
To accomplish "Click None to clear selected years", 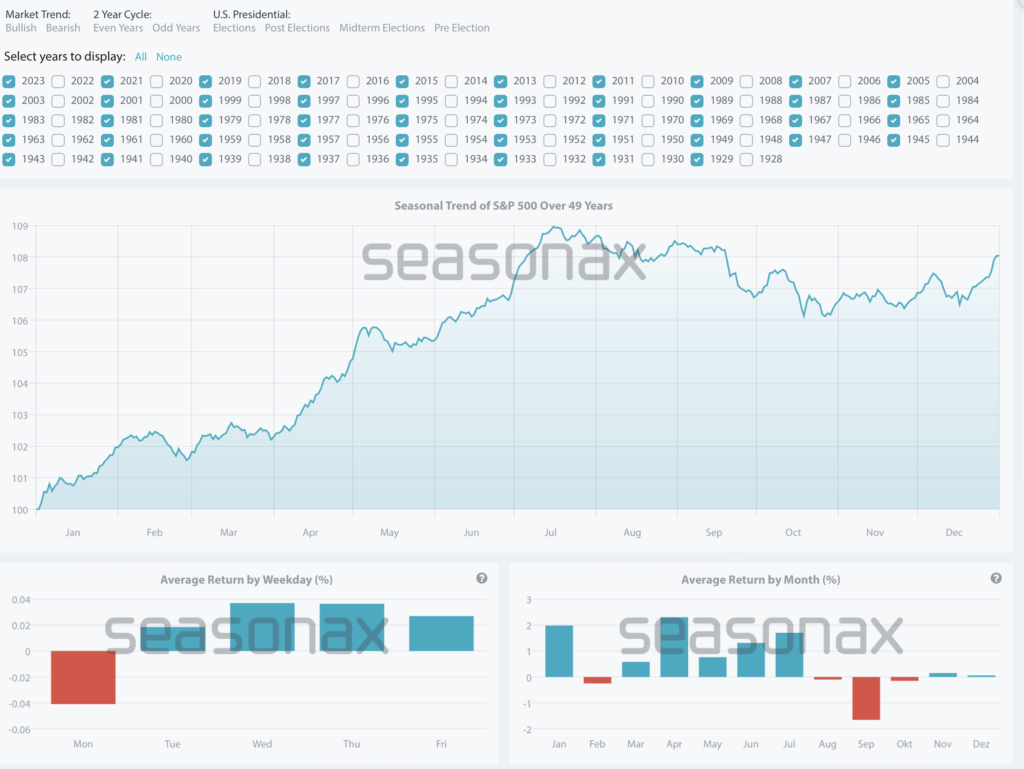I will point(169,57).
